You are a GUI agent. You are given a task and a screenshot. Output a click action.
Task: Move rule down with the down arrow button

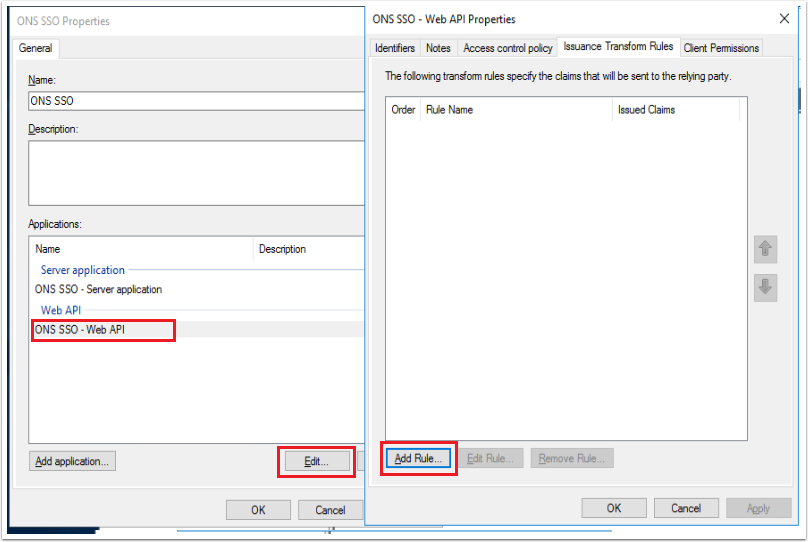[765, 287]
